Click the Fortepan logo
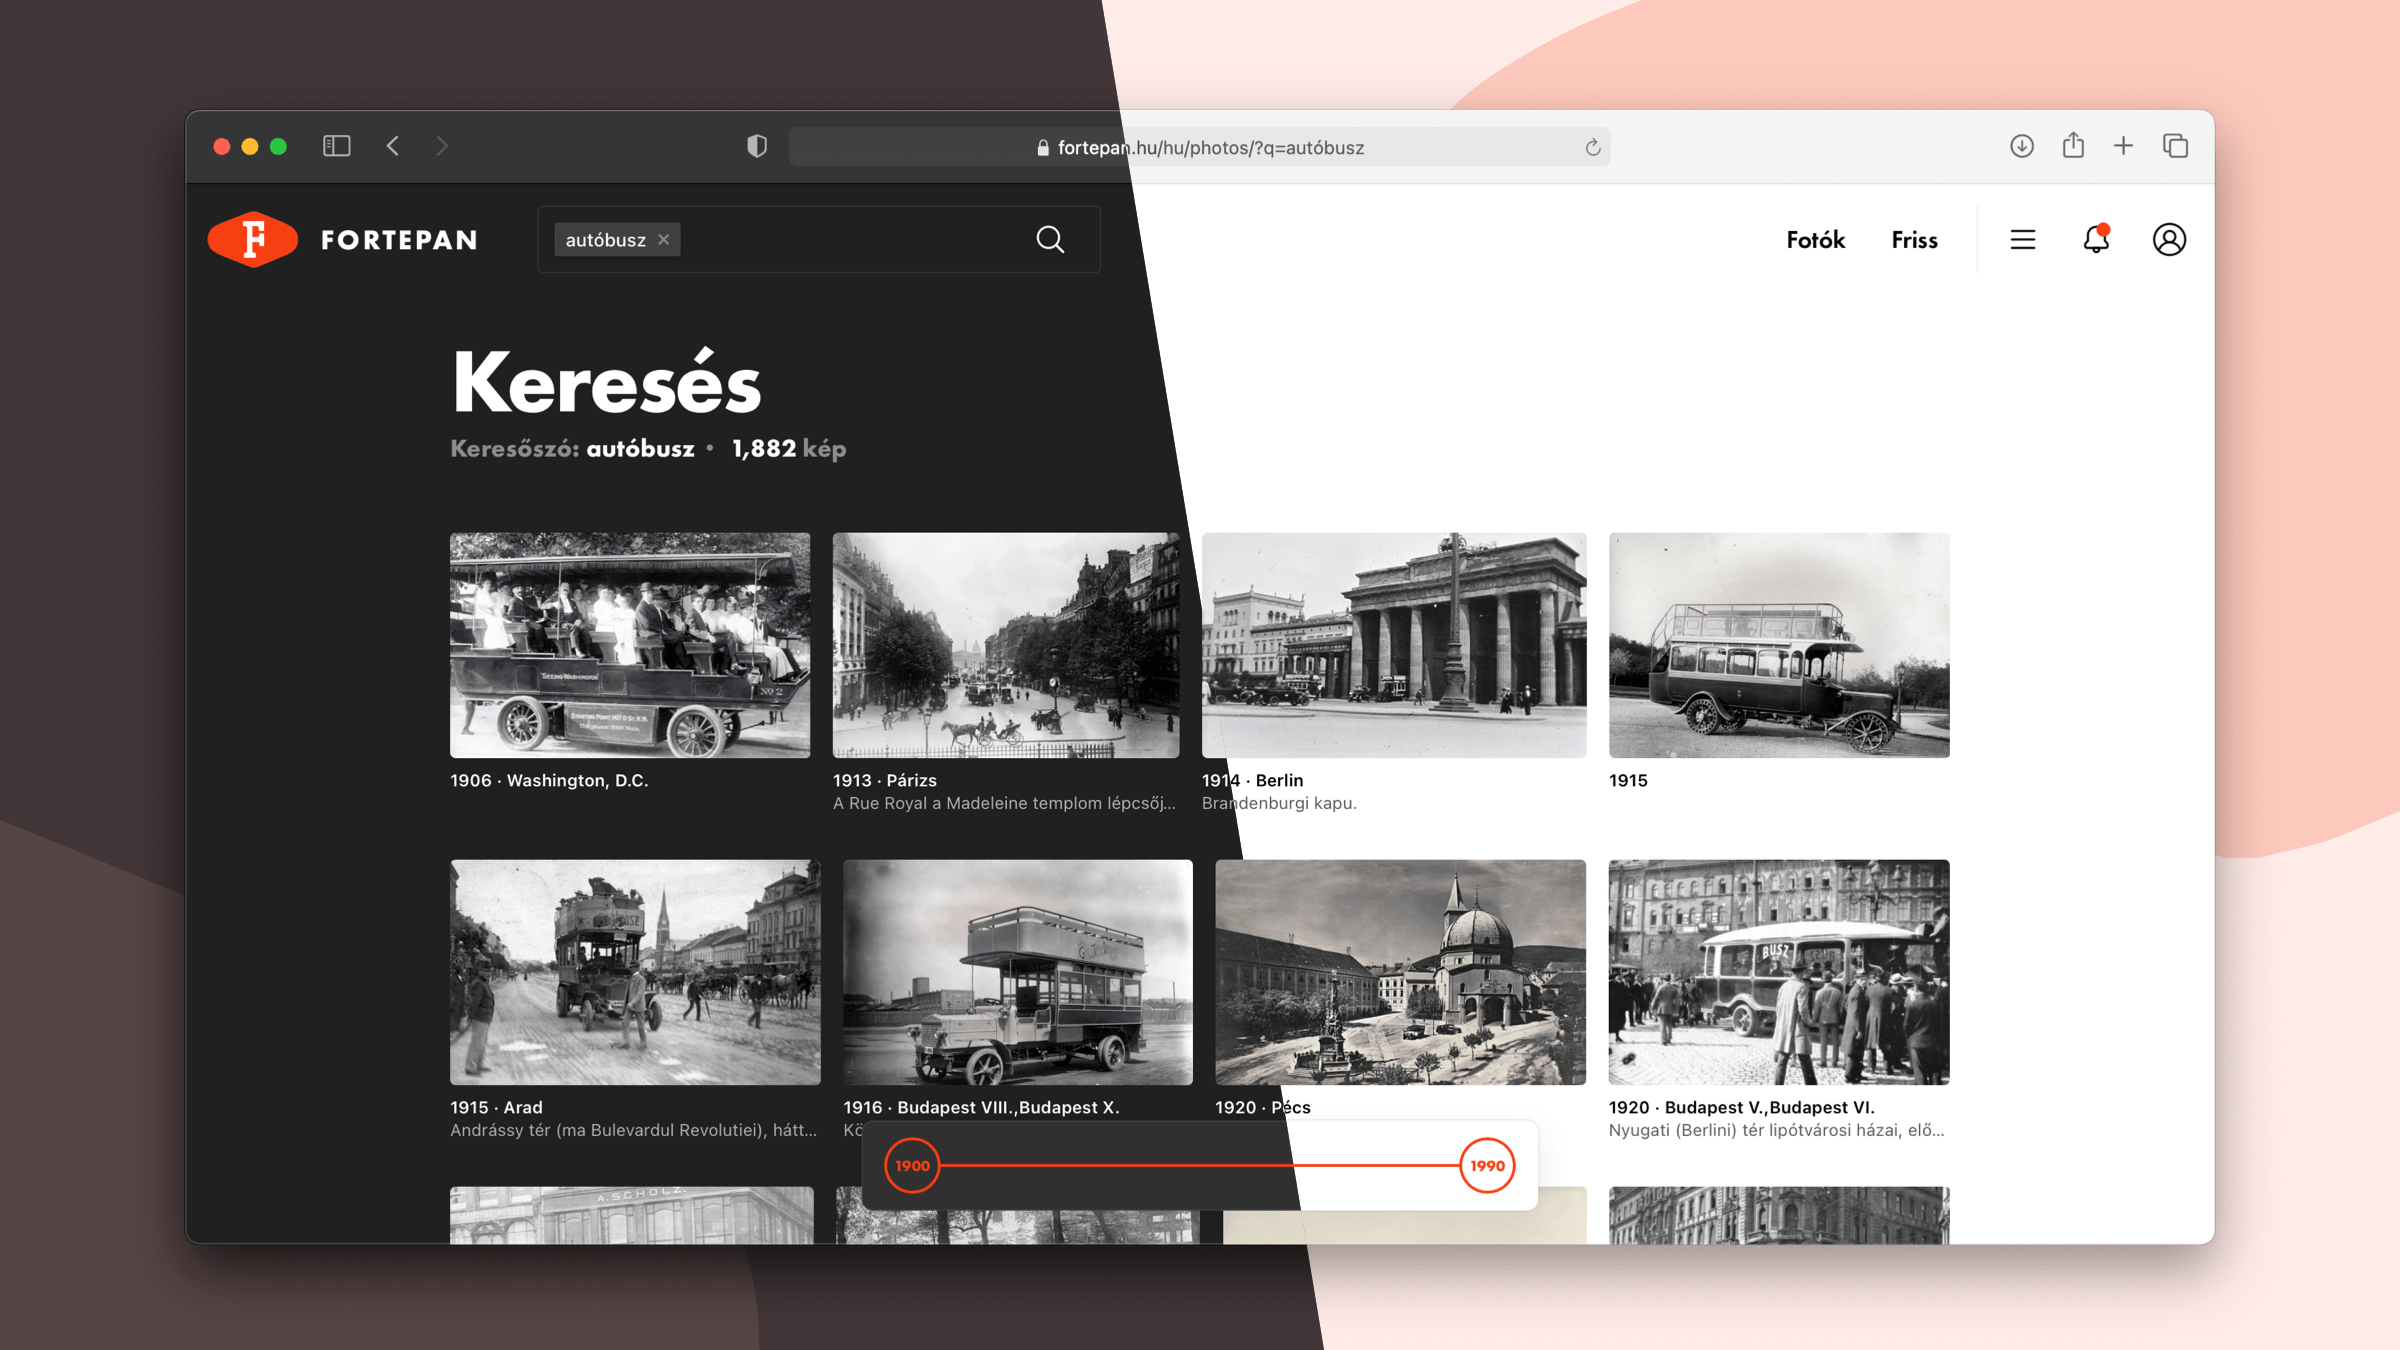The image size is (2400, 1350). [343, 240]
